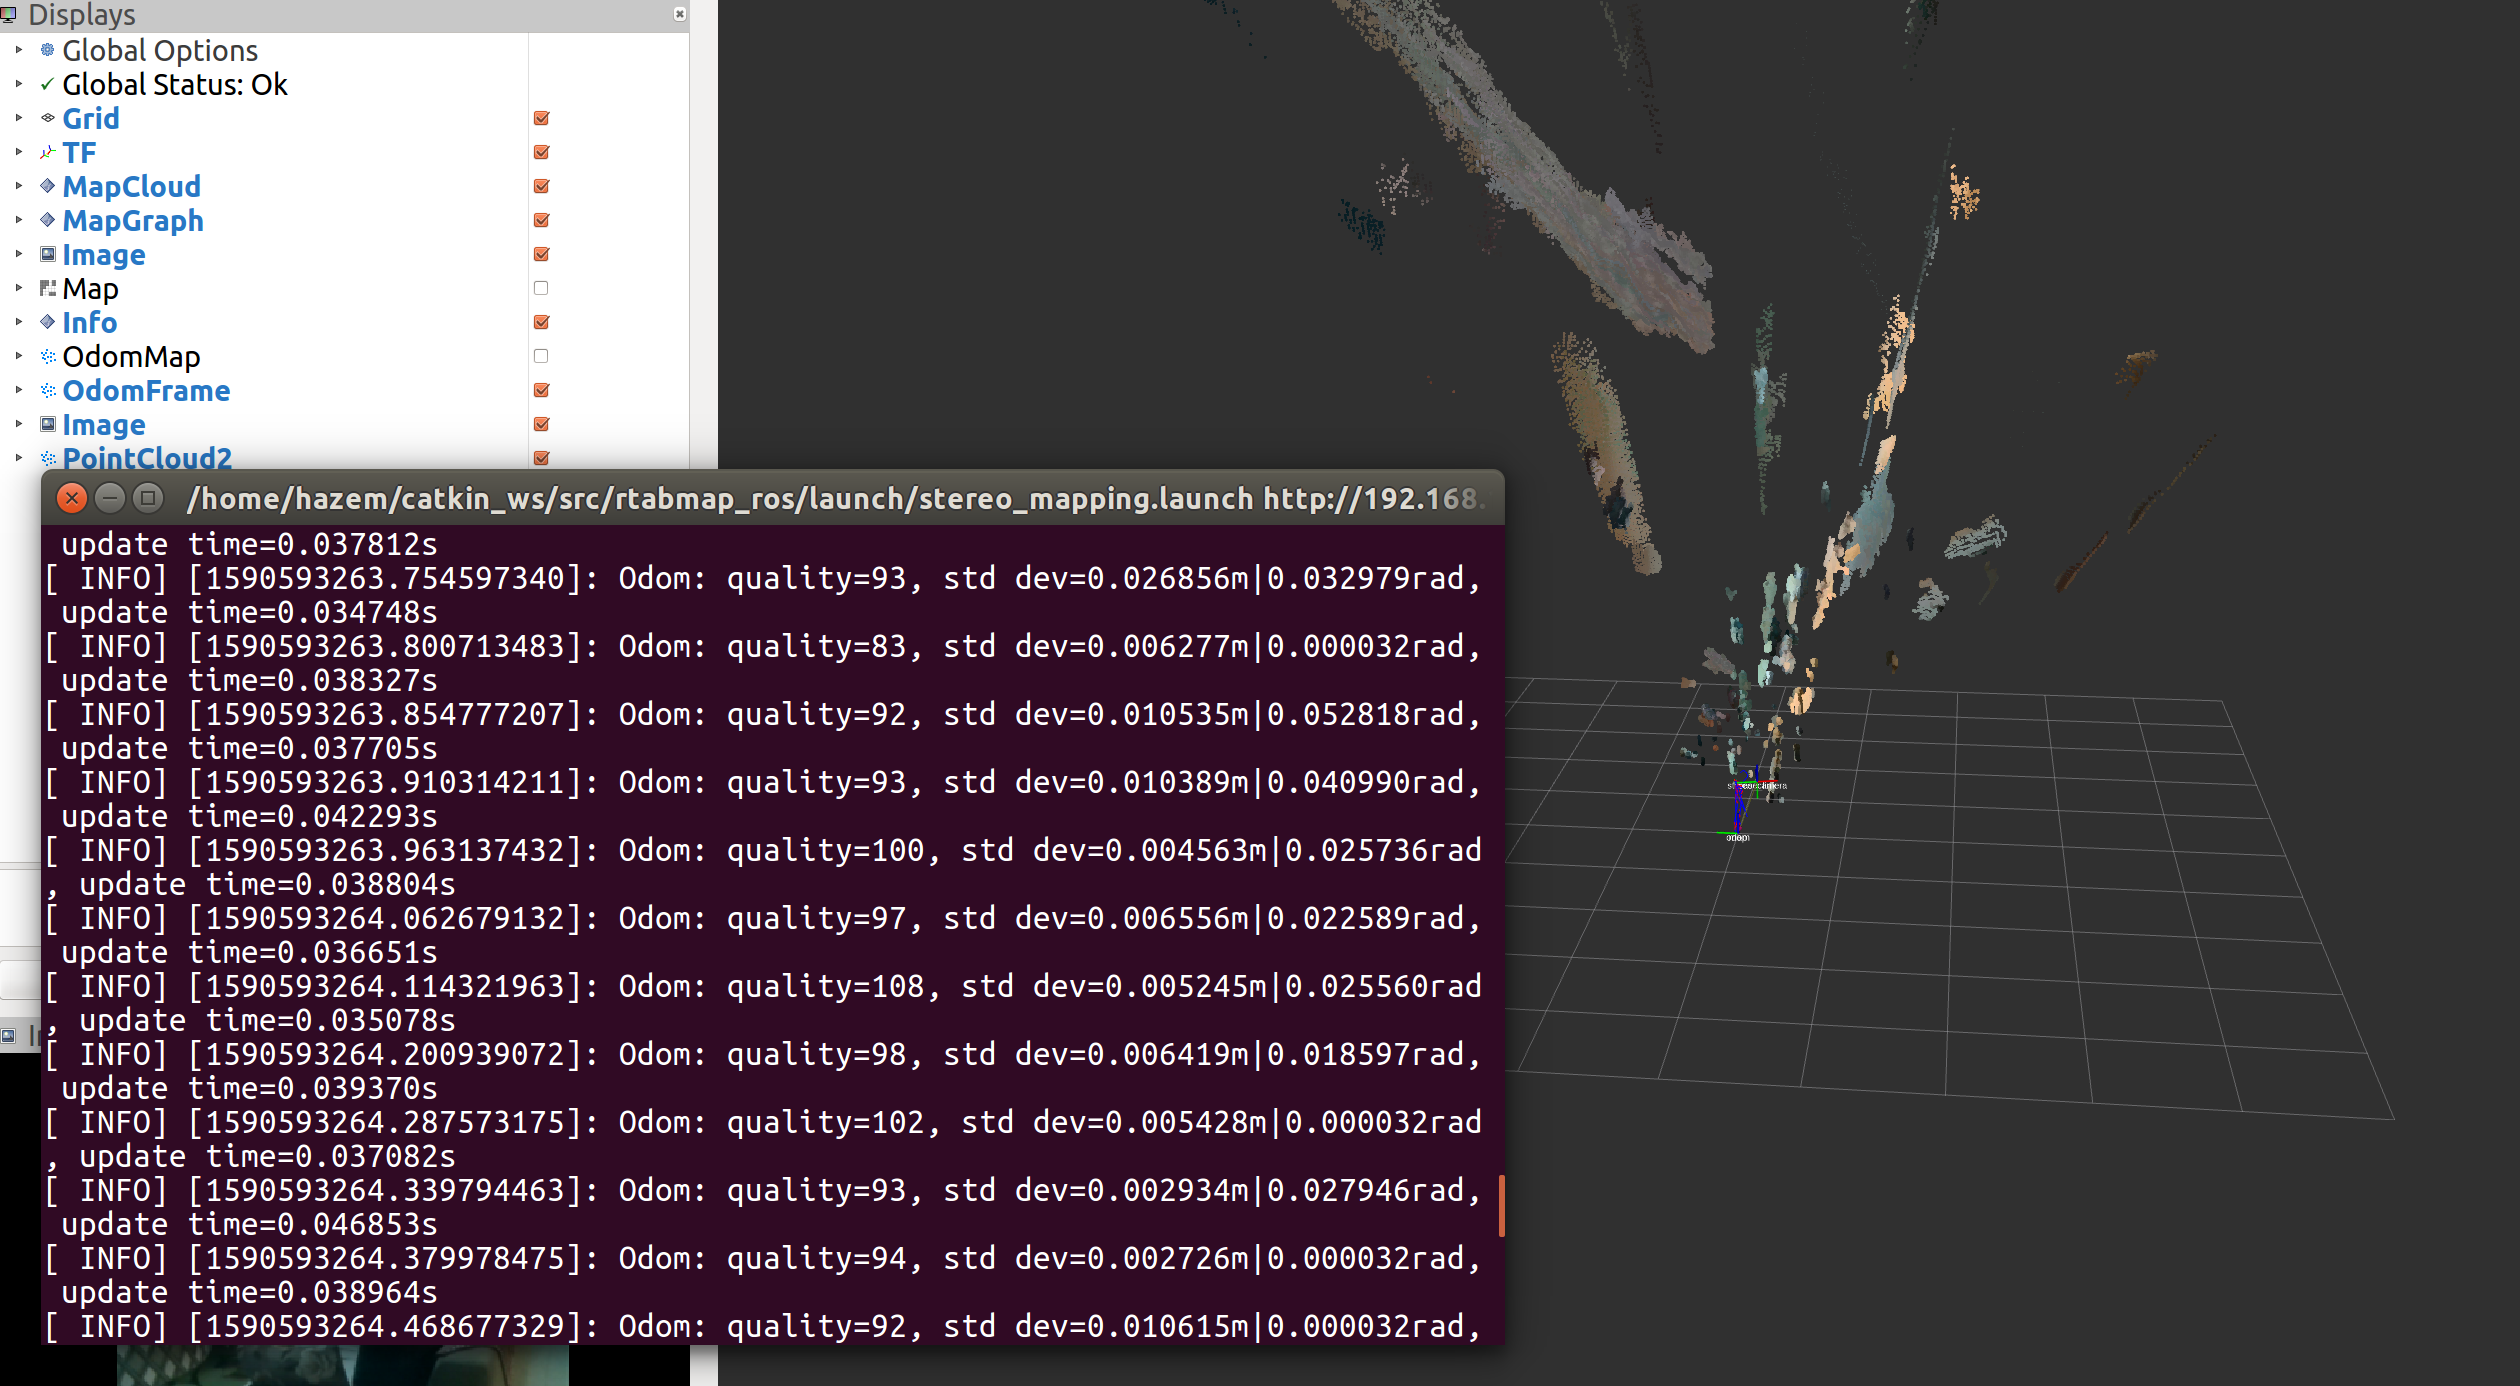
Task: Expand Global Options properties
Action: point(18,50)
